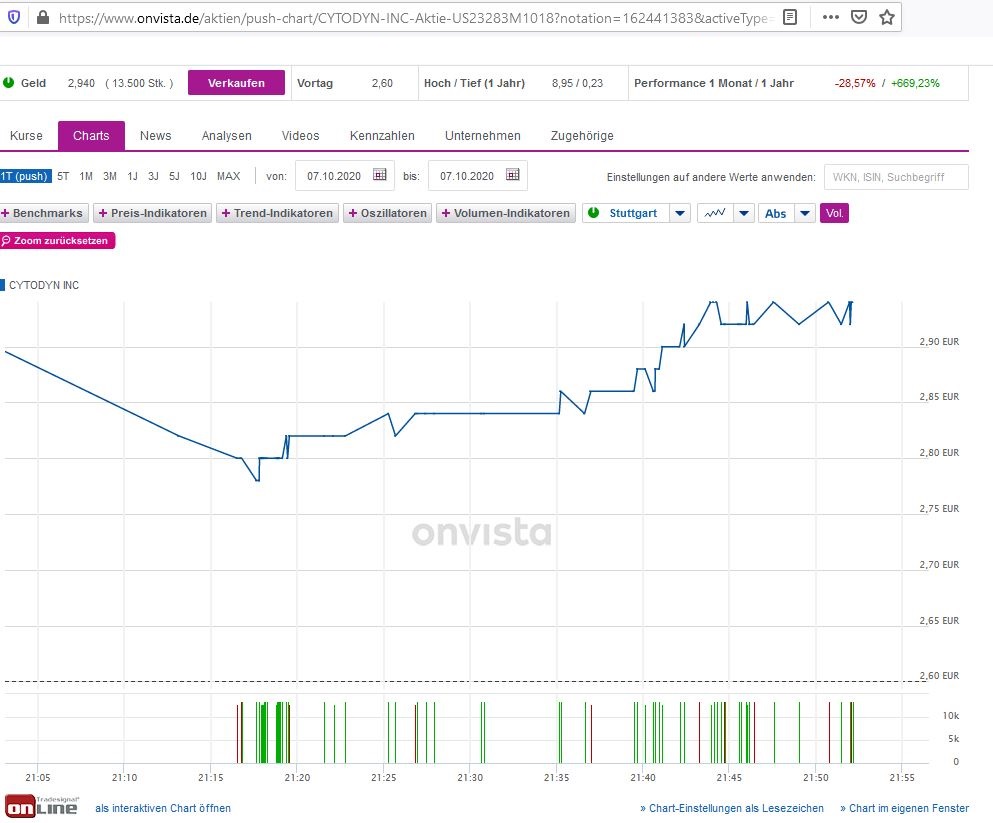The image size is (993, 823).
Task: Bookmark page using the star icon
Action: pyautogui.click(x=888, y=16)
